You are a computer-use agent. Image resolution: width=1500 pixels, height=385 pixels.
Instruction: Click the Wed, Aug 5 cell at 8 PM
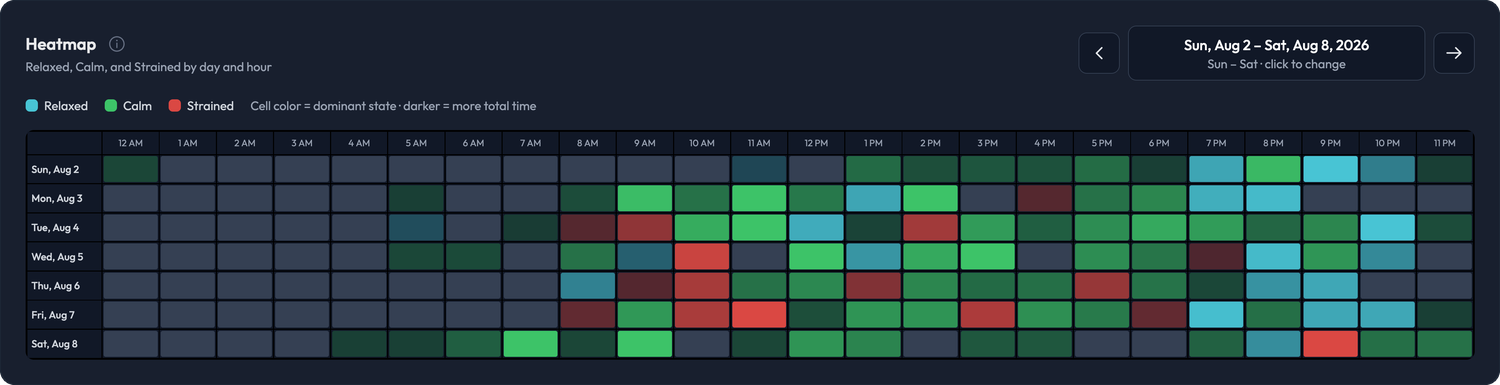[1274, 257]
